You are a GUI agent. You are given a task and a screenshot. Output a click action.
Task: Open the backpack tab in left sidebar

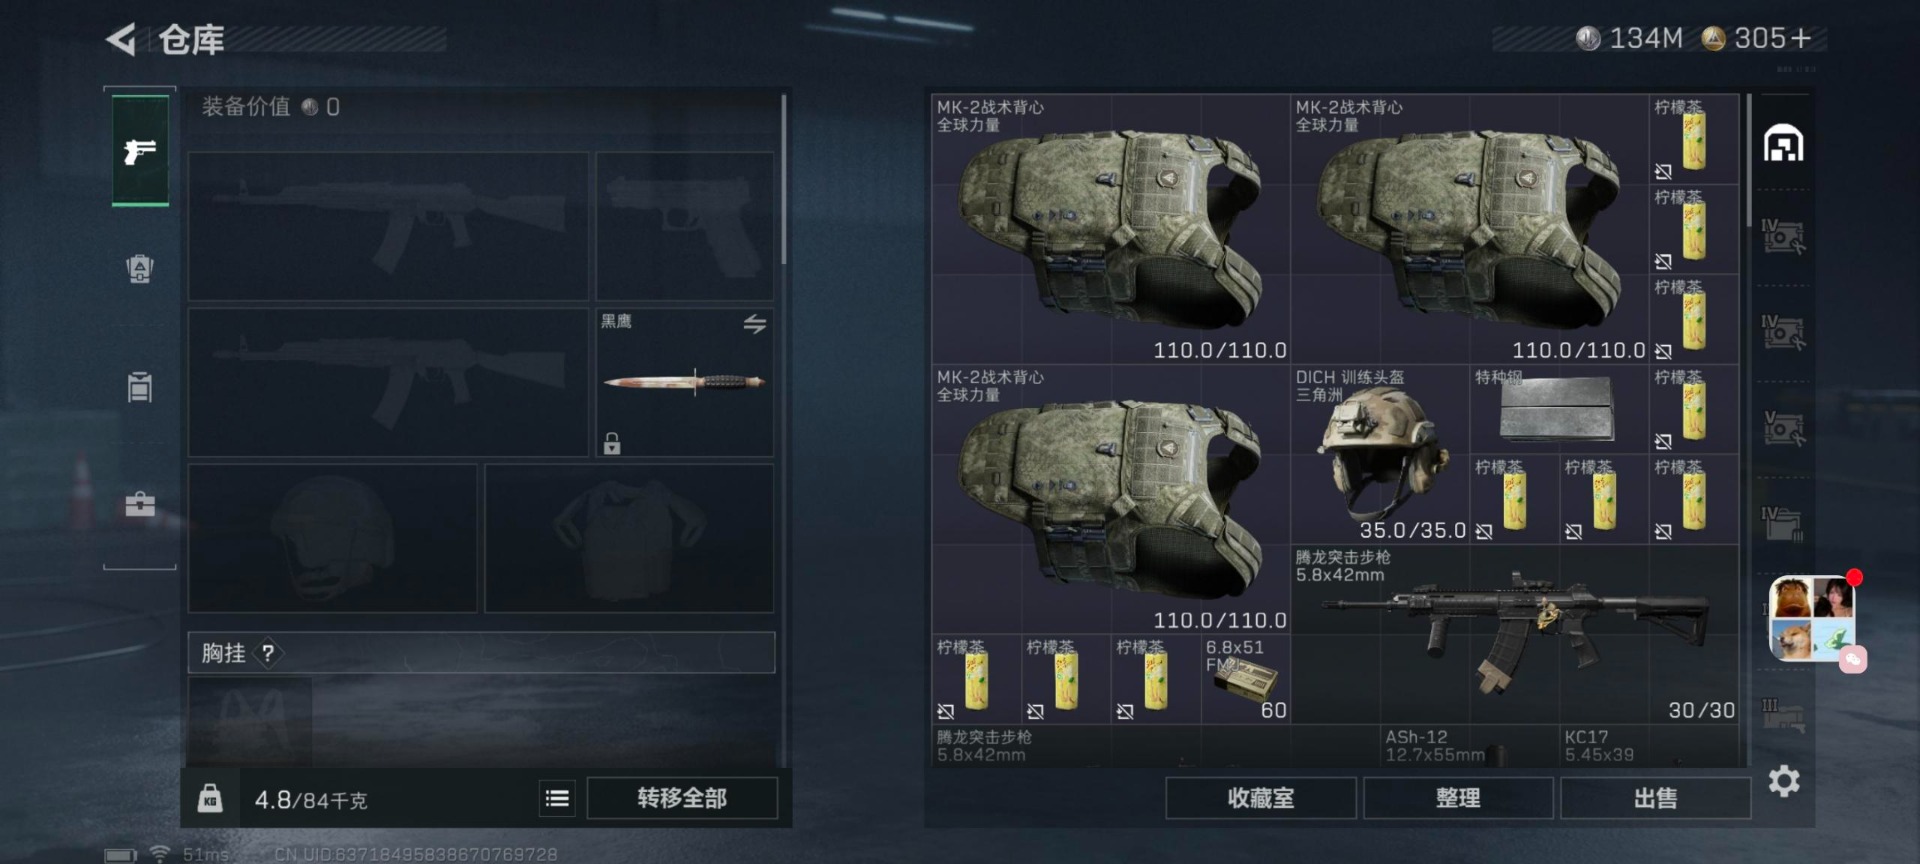click(140, 268)
